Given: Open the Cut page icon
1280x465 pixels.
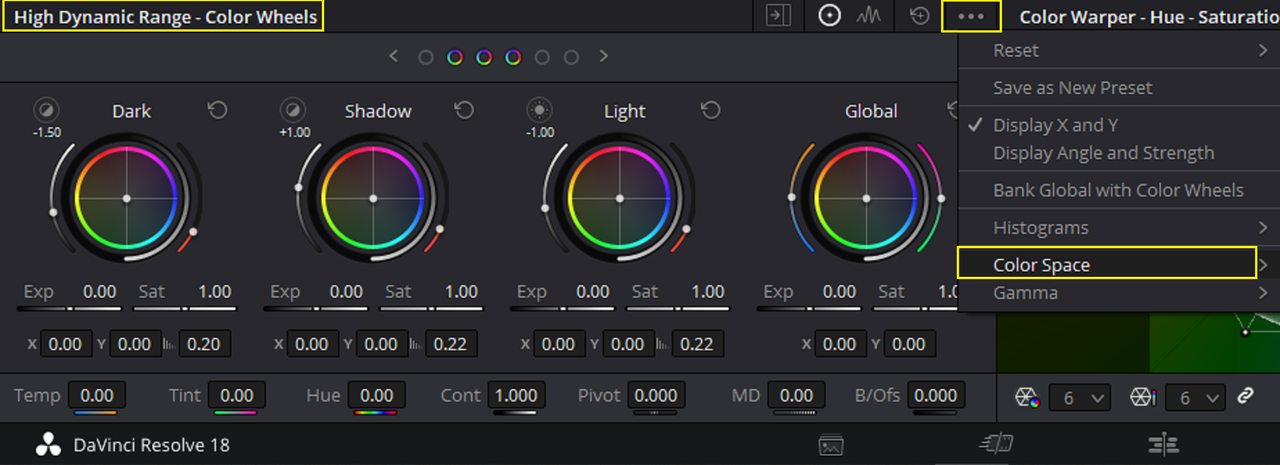Looking at the screenshot, I should (997, 445).
